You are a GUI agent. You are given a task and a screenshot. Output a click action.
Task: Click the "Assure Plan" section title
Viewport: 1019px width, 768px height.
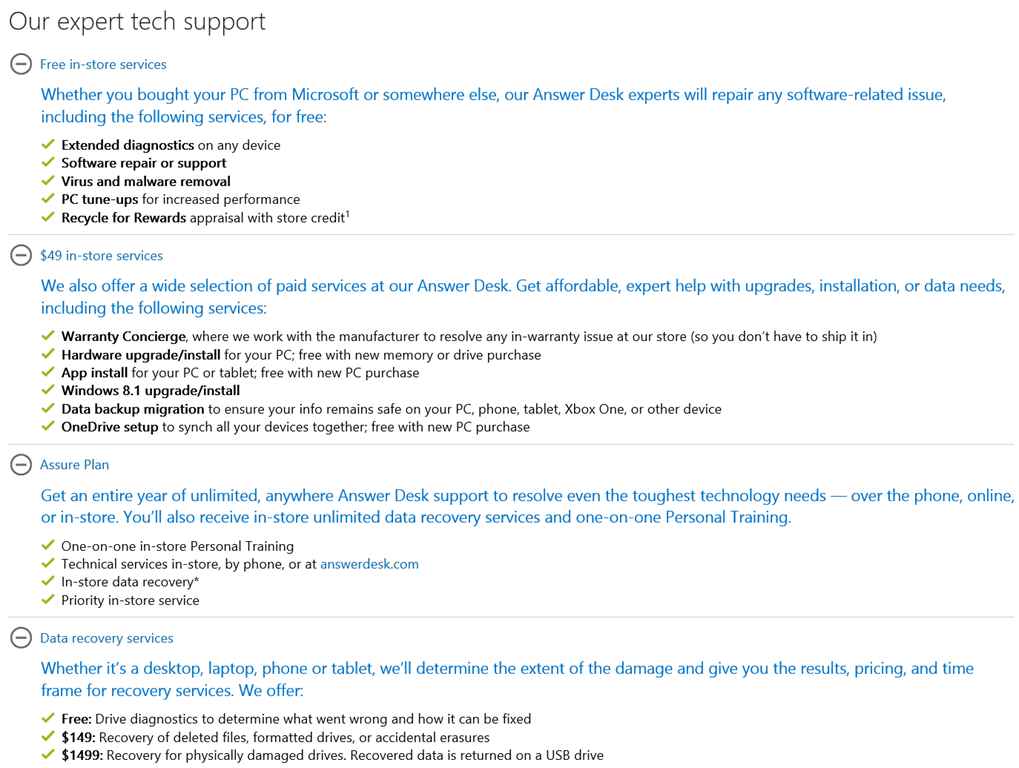pyautogui.click(x=74, y=464)
